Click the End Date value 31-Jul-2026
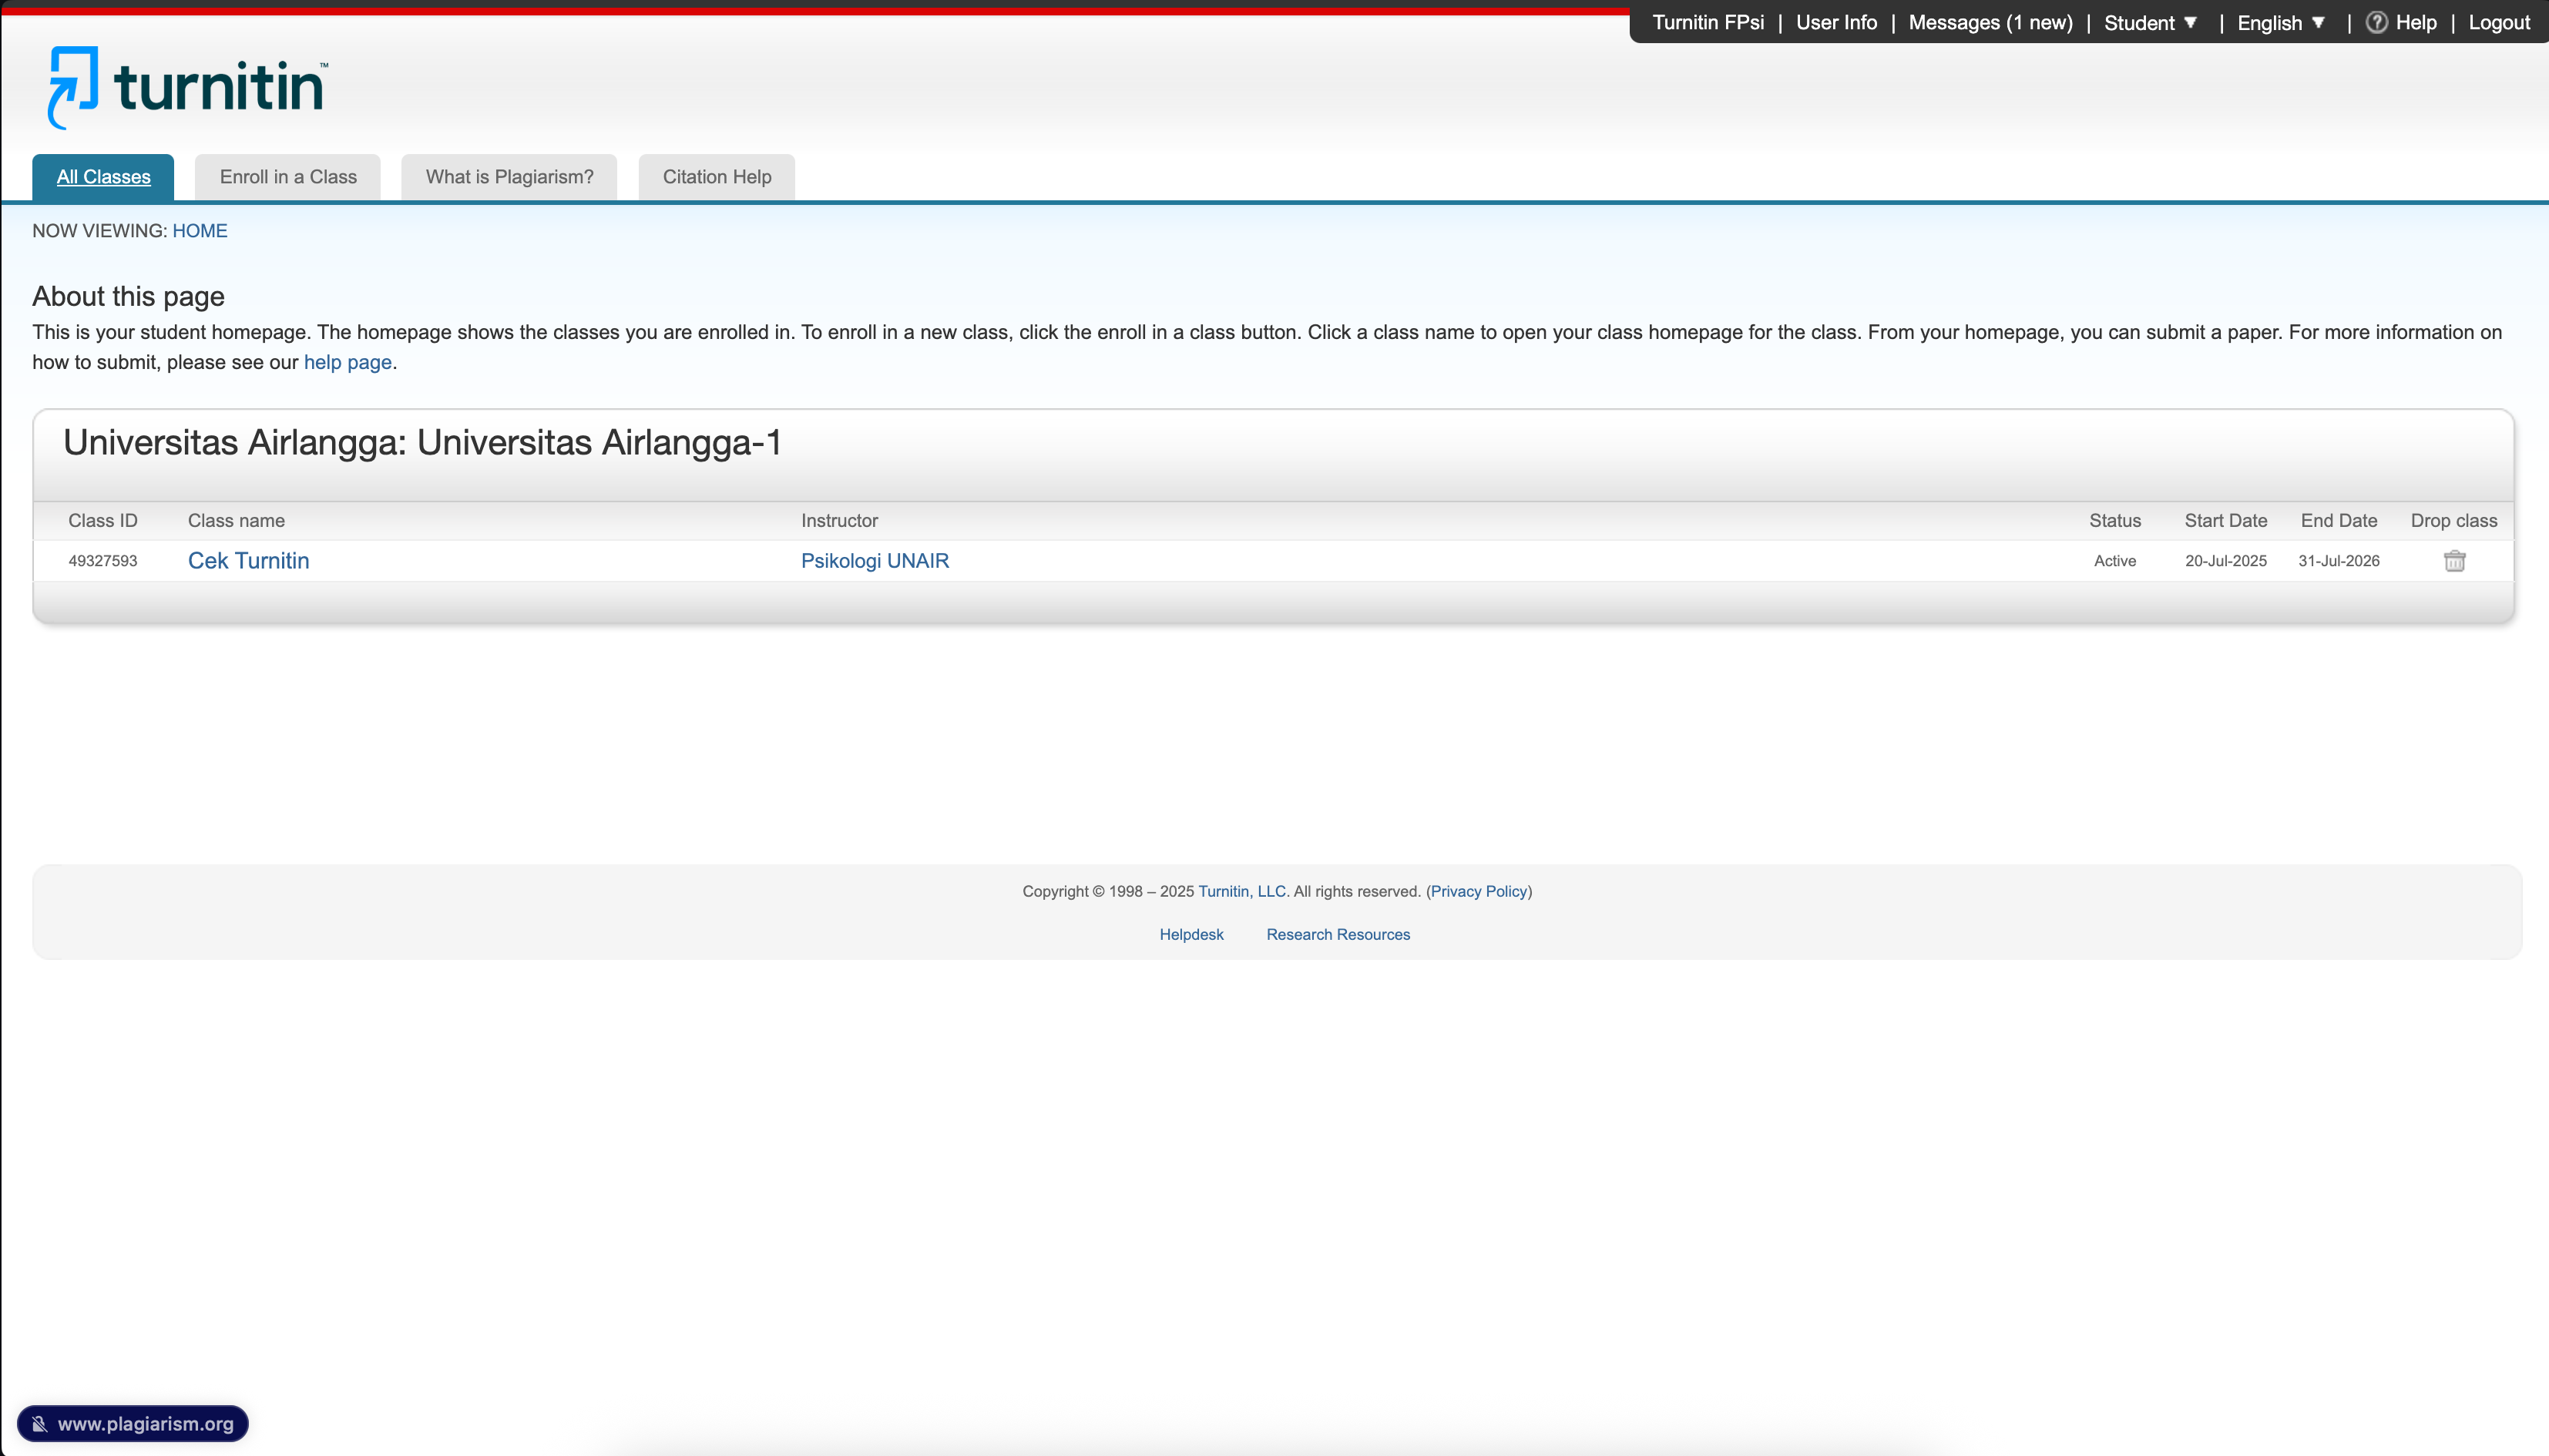This screenshot has width=2549, height=1456. coord(2338,561)
